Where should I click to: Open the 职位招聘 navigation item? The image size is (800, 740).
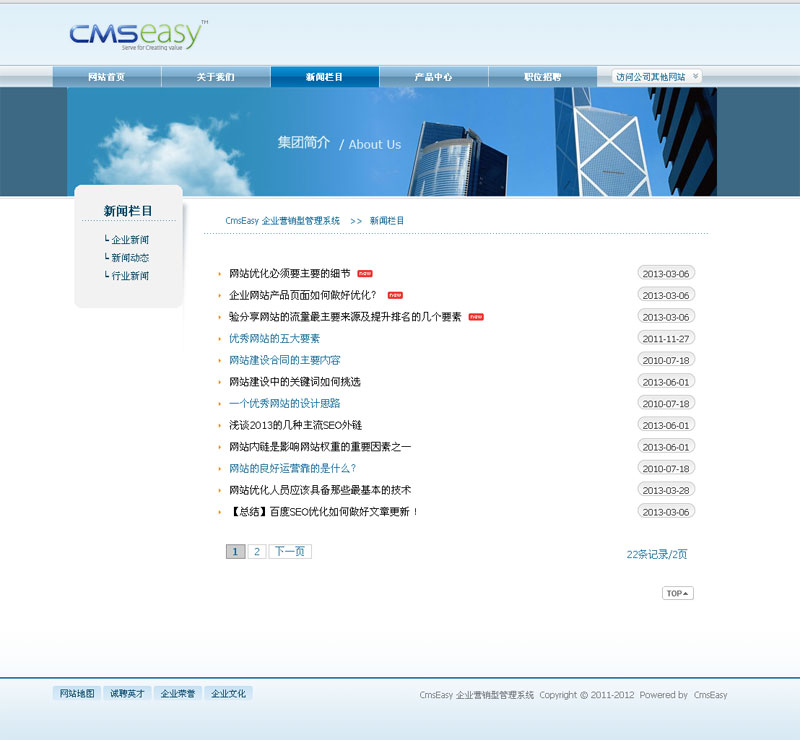tap(543, 77)
